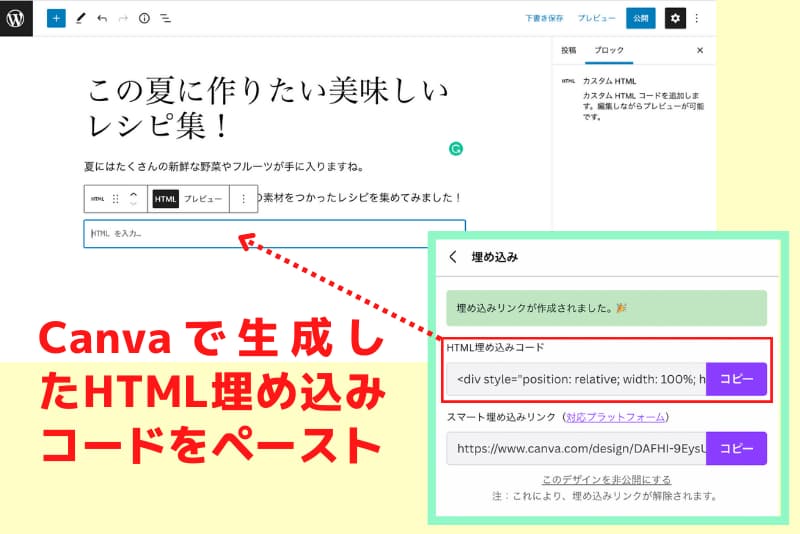Switch to the 投稿 sidebar tab
This screenshot has height=534, width=800.
click(x=568, y=50)
